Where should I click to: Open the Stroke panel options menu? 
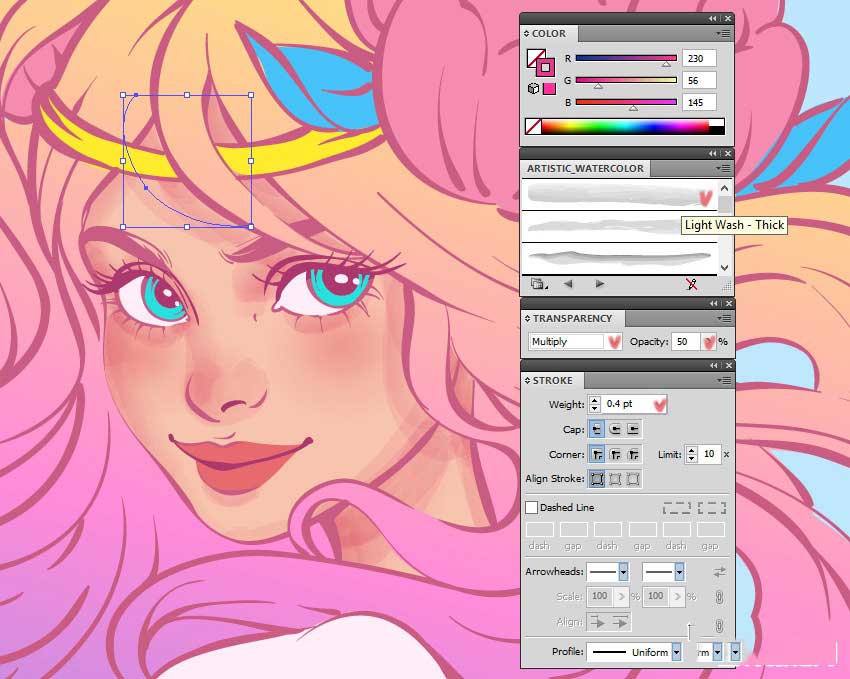click(723, 380)
